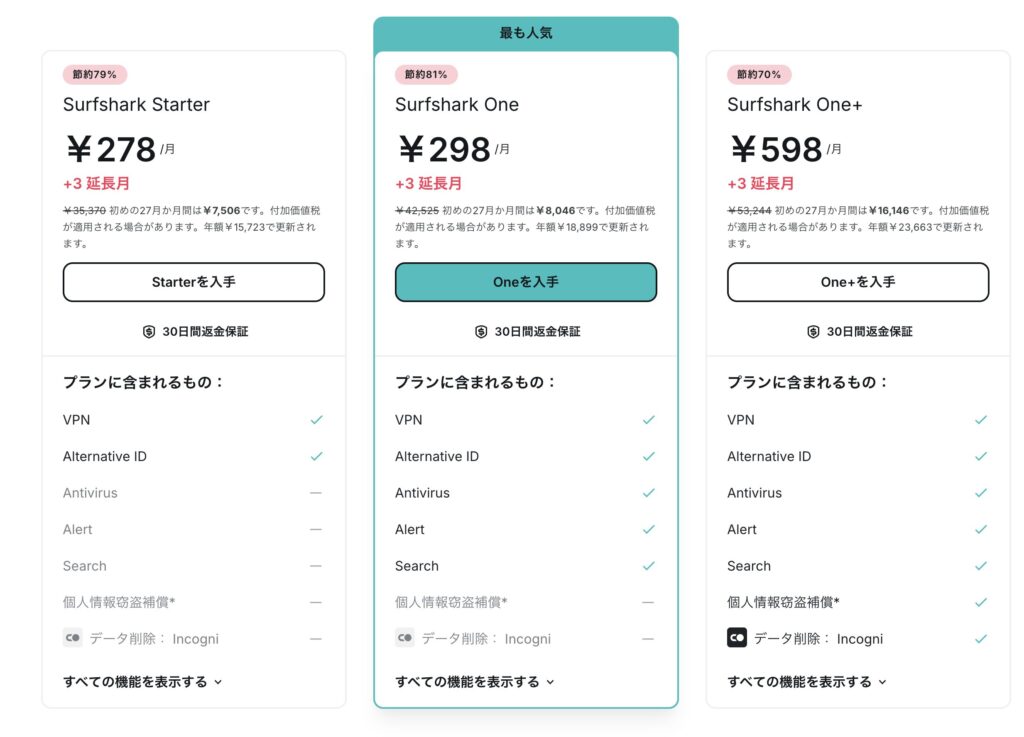Screen dimensions: 1024x737
Task: Click the 30日間返金保証 money icon under One plan
Action: point(482,330)
